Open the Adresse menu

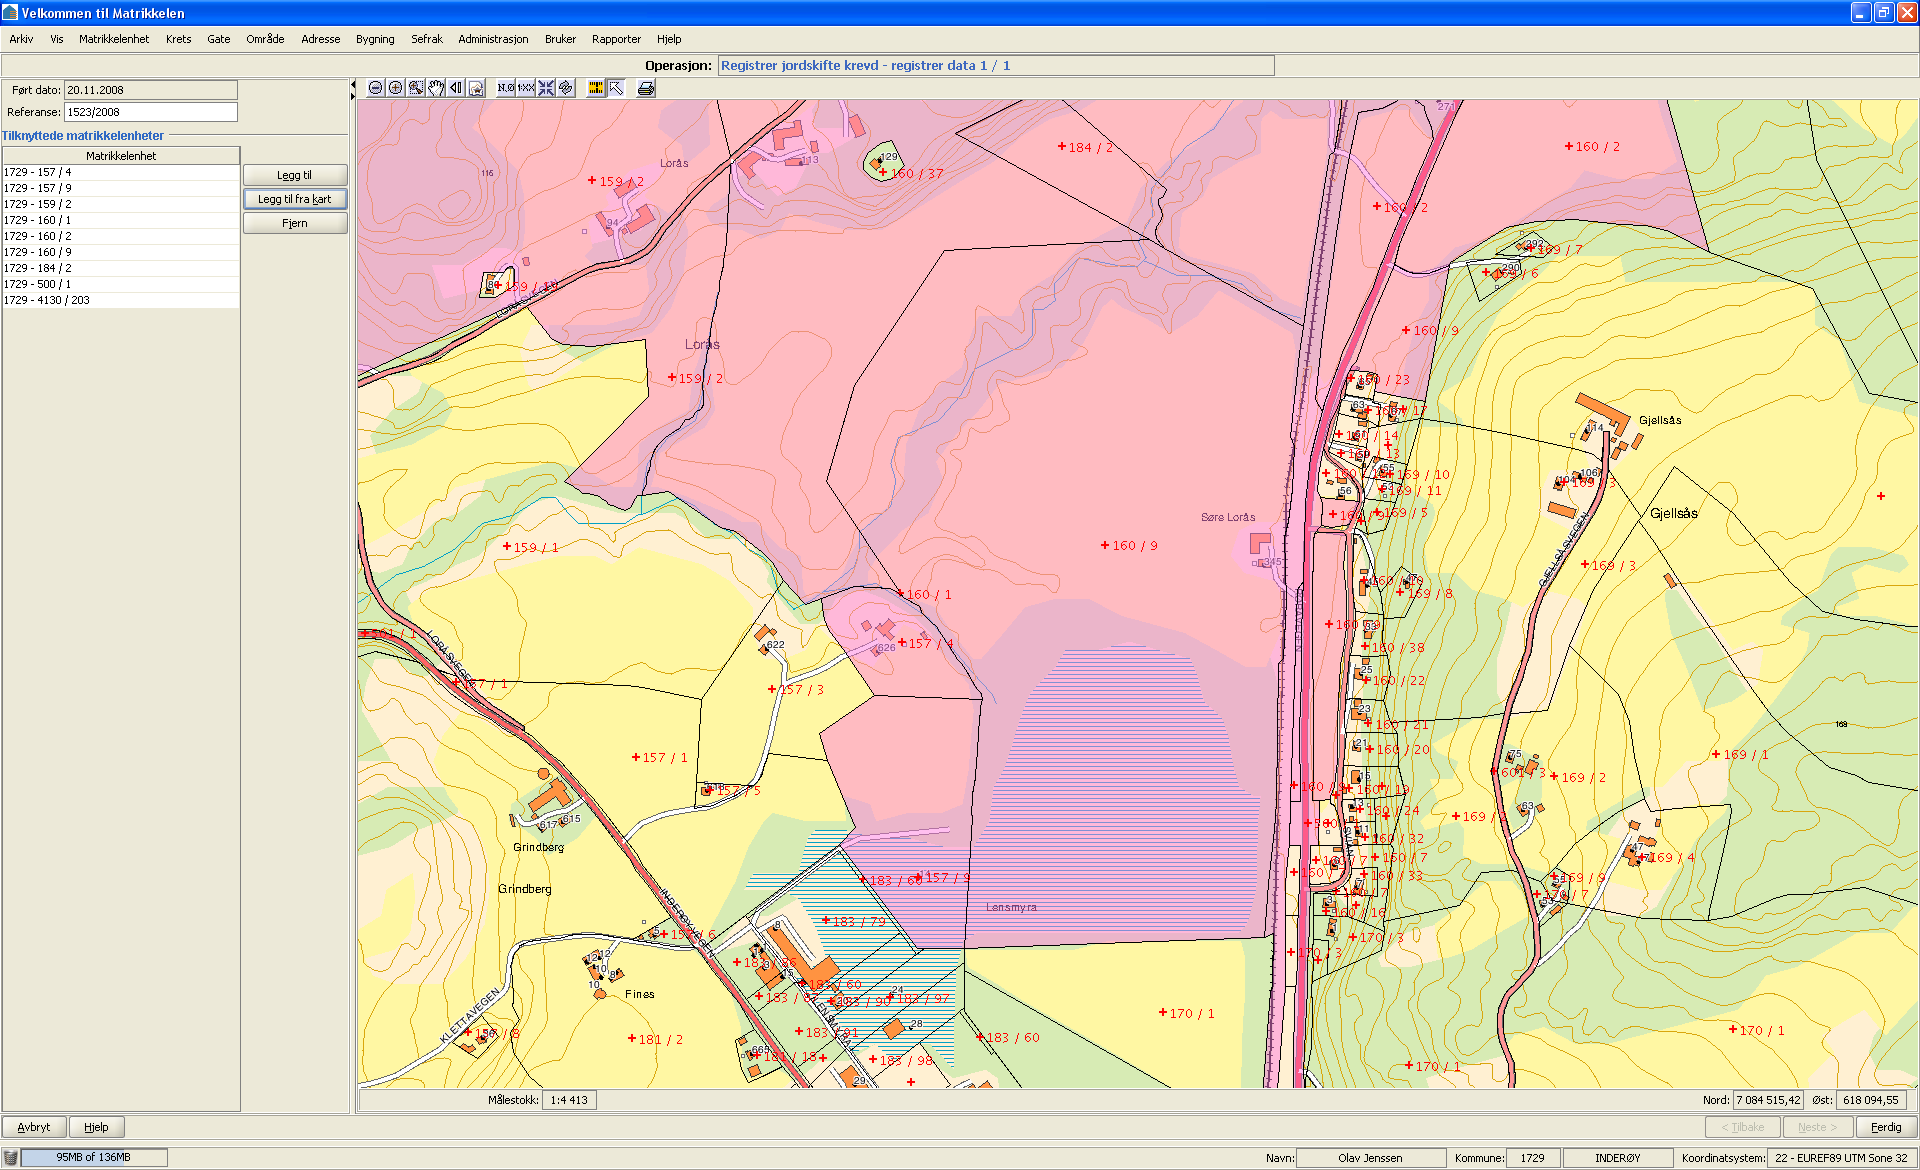320,39
